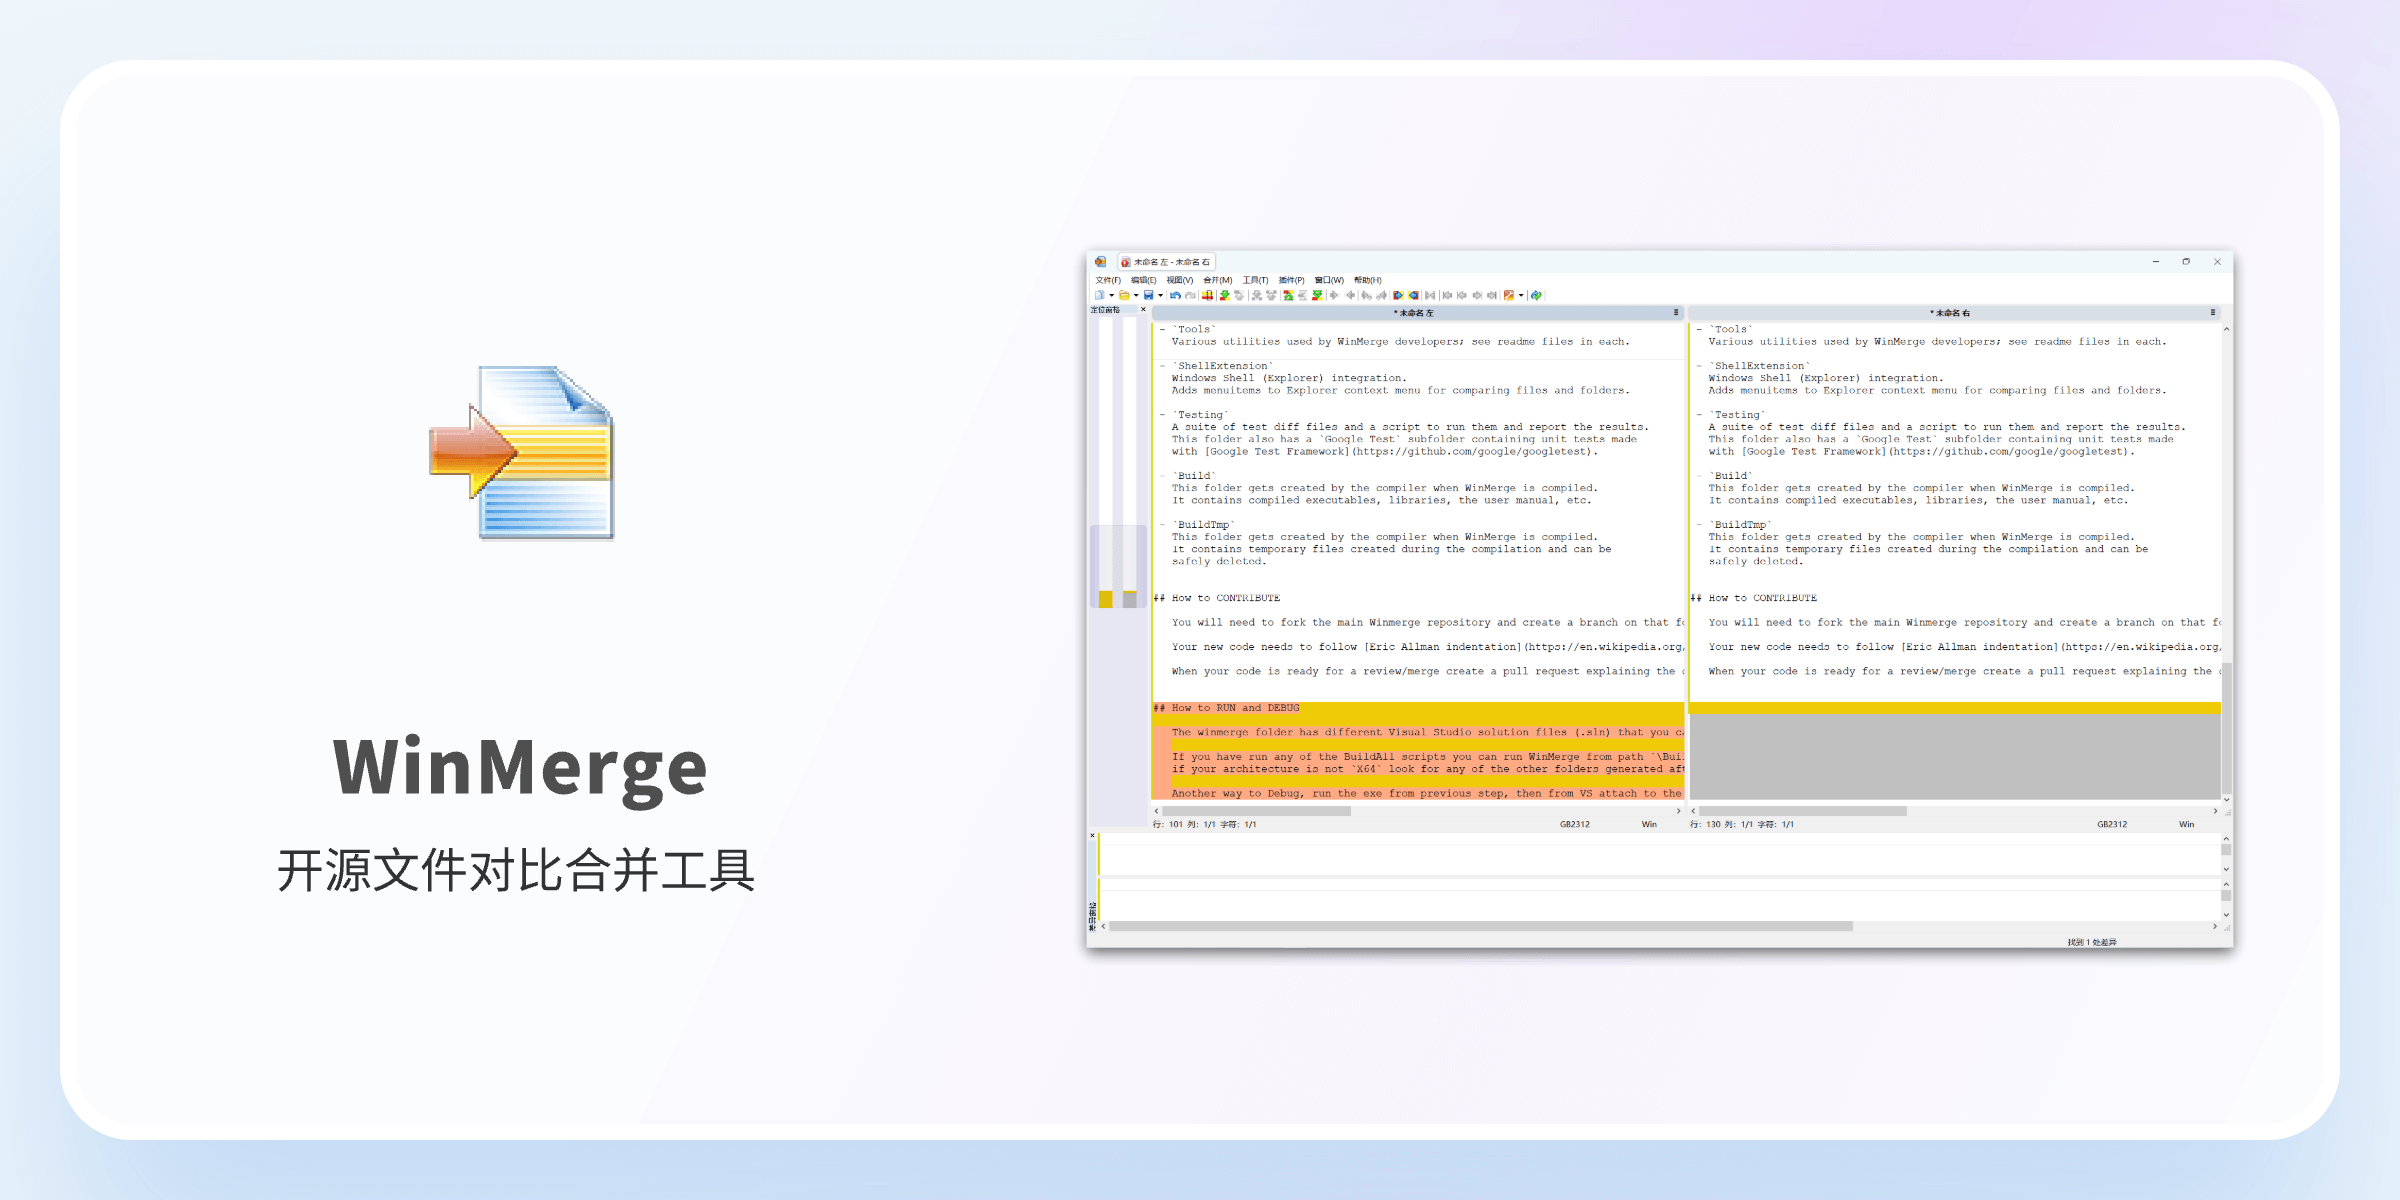Click right status text 行: 130

(x=1705, y=825)
